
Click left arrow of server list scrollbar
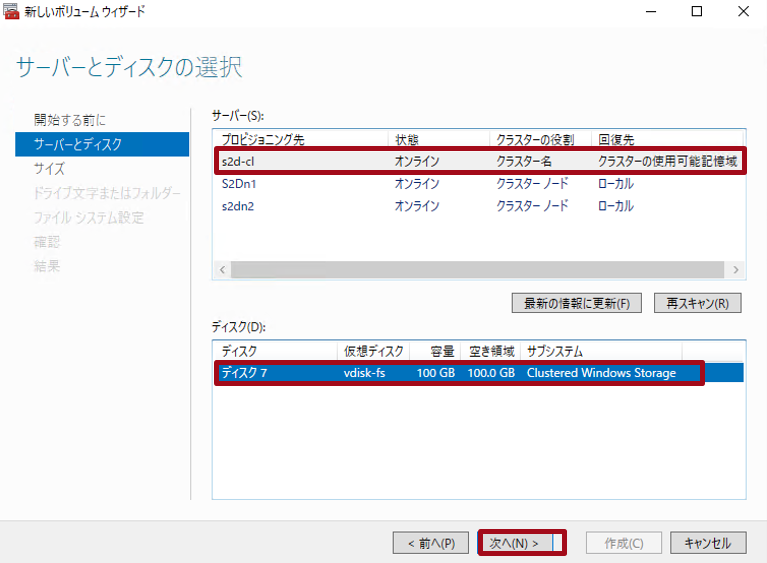pyautogui.click(x=222, y=270)
